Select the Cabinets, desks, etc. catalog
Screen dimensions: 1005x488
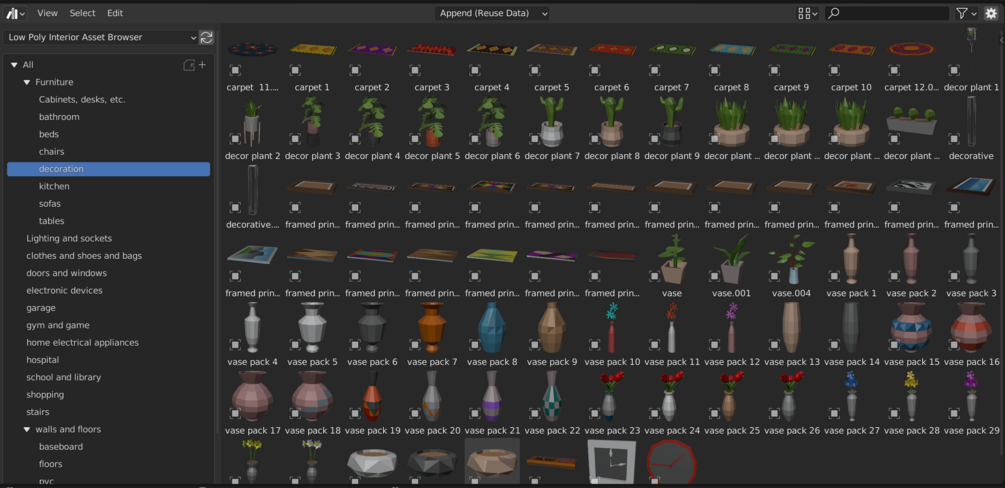(82, 99)
